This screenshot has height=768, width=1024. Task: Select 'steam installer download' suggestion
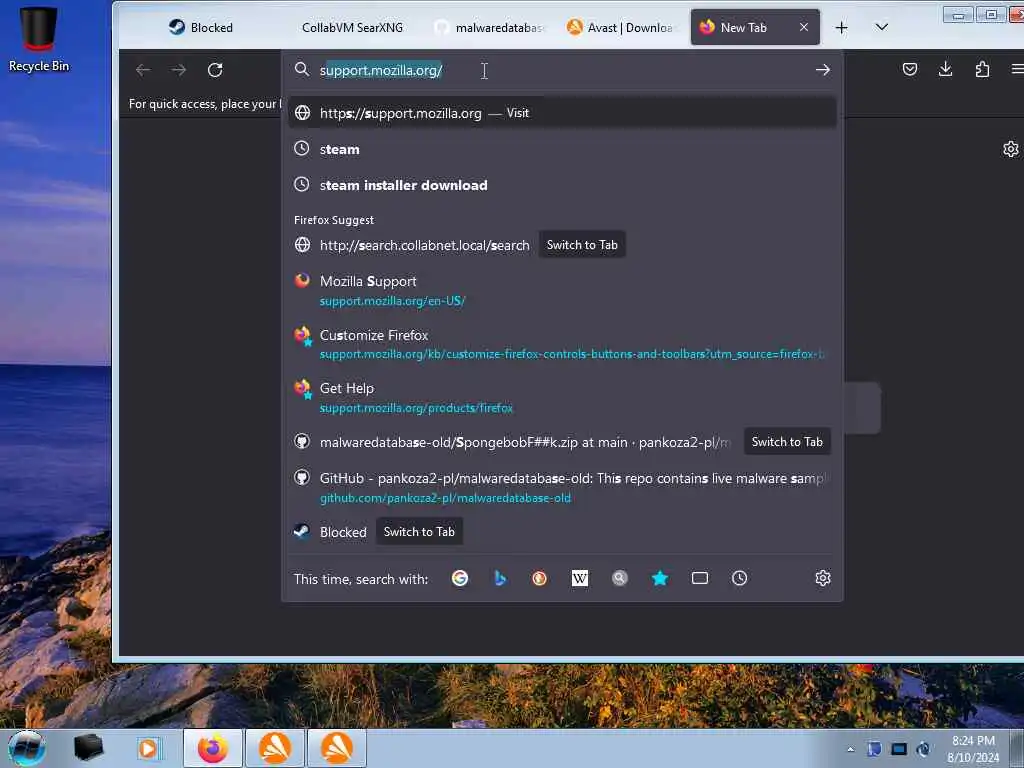562,185
